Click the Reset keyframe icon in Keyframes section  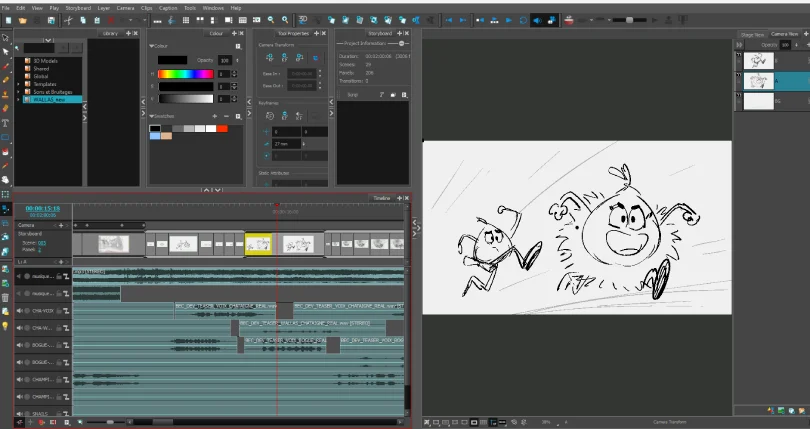270,116
